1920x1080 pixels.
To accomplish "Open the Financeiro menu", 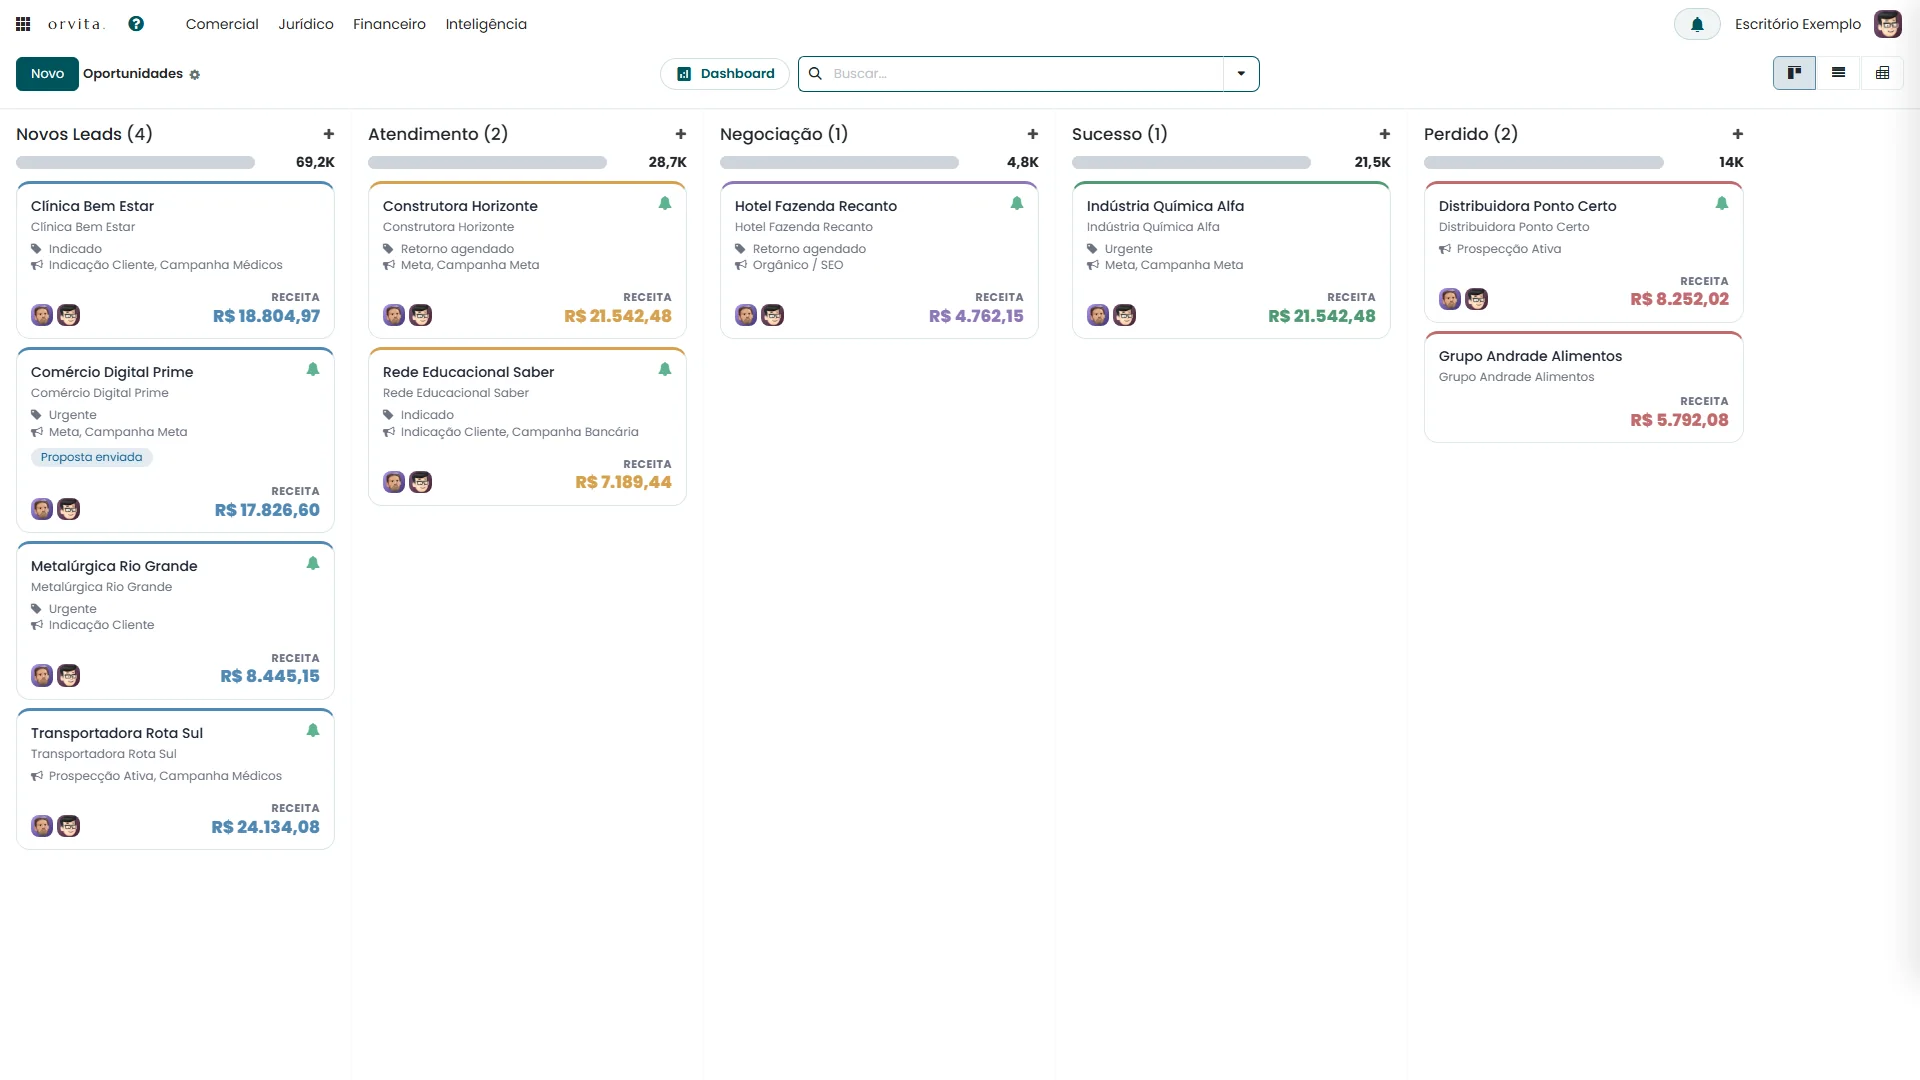I will (389, 24).
